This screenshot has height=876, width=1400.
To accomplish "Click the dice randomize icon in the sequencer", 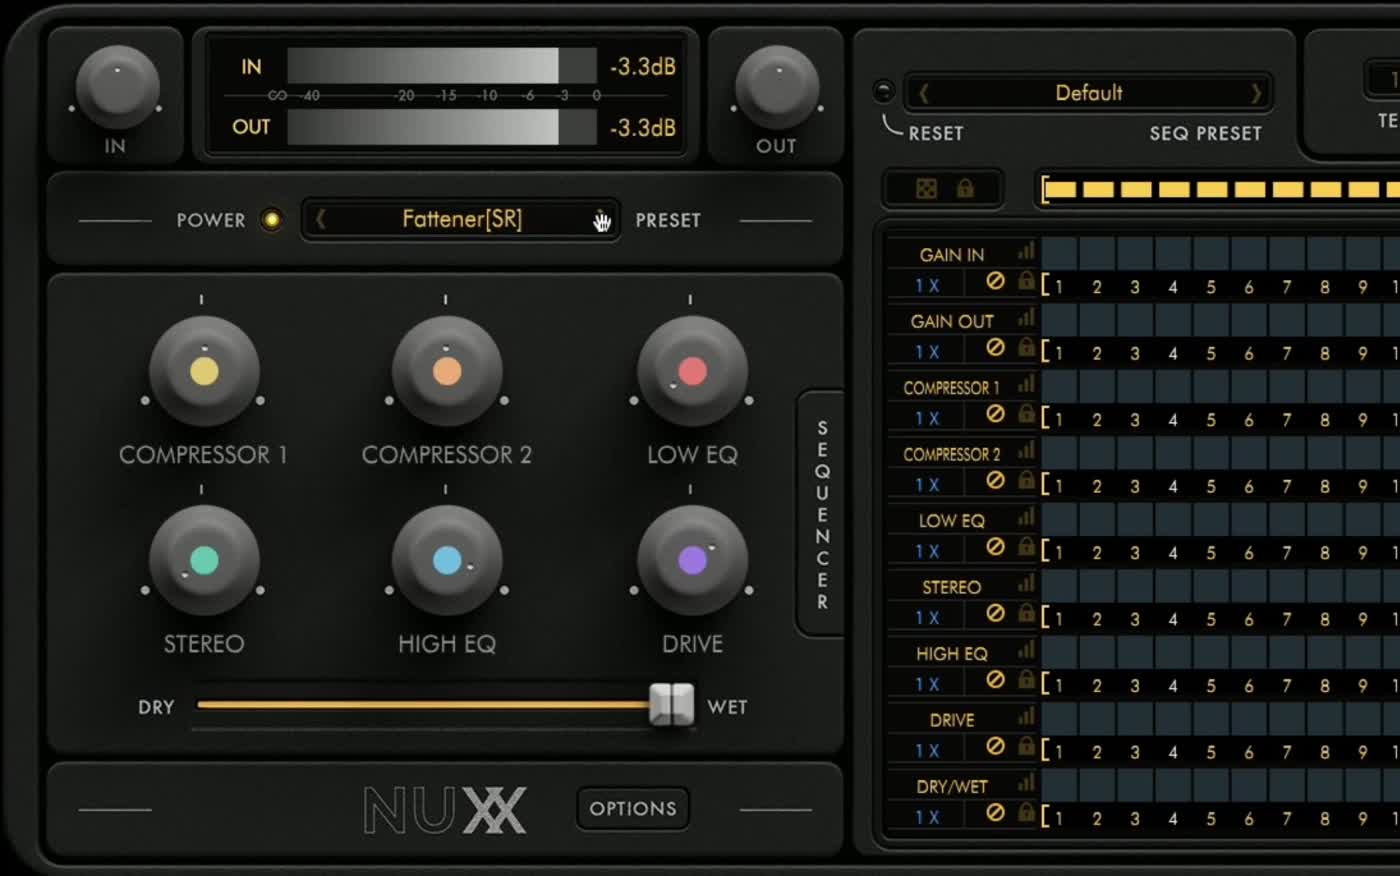I will coord(927,188).
